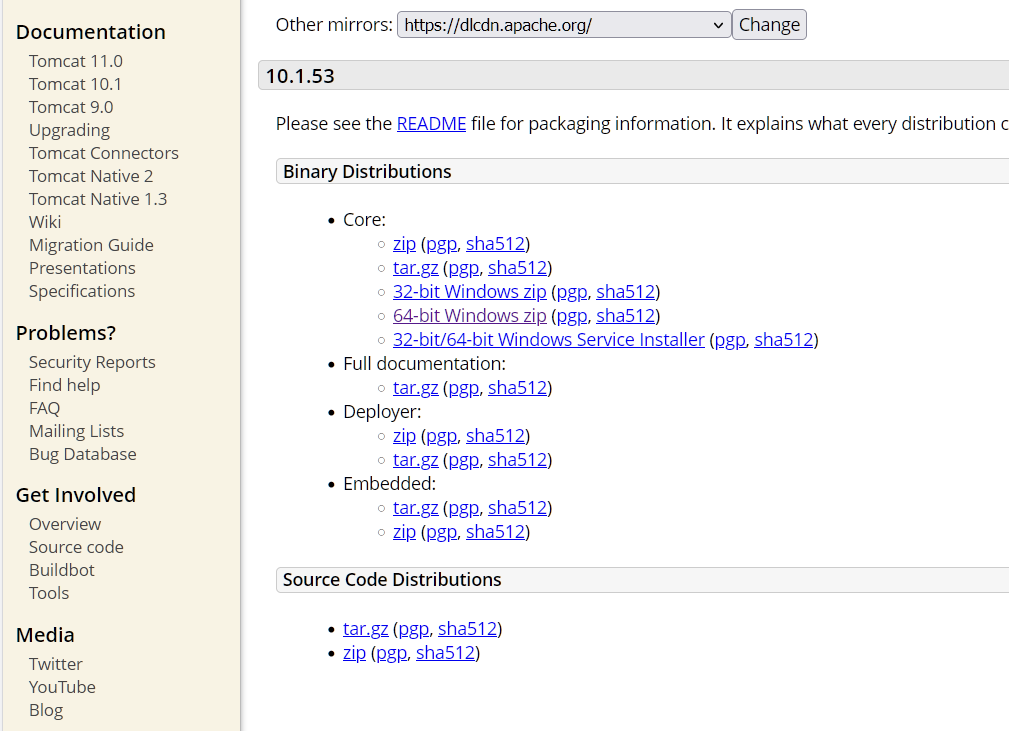Download source code tar.gz

[x=366, y=629]
